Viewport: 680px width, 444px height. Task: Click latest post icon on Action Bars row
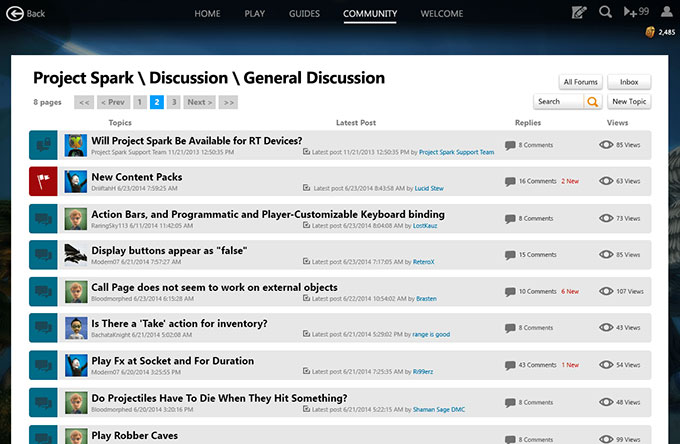click(x=307, y=225)
